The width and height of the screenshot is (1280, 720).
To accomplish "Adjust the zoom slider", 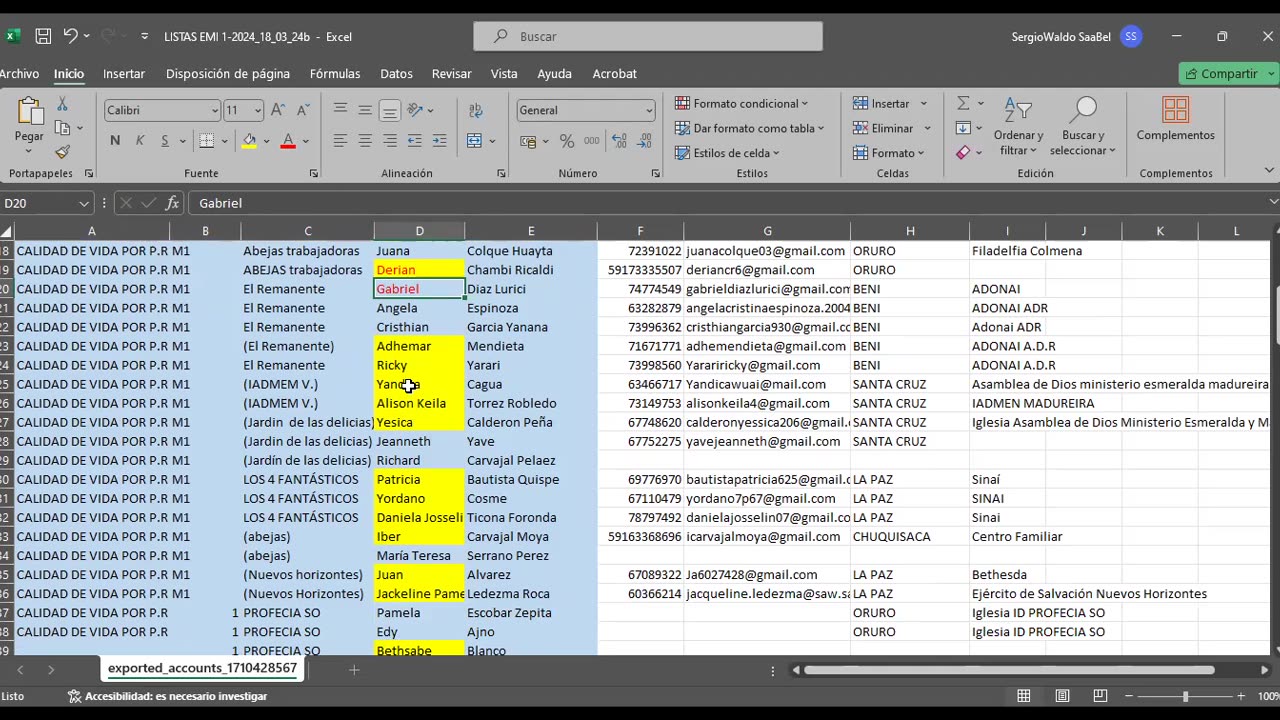I will 1185,696.
